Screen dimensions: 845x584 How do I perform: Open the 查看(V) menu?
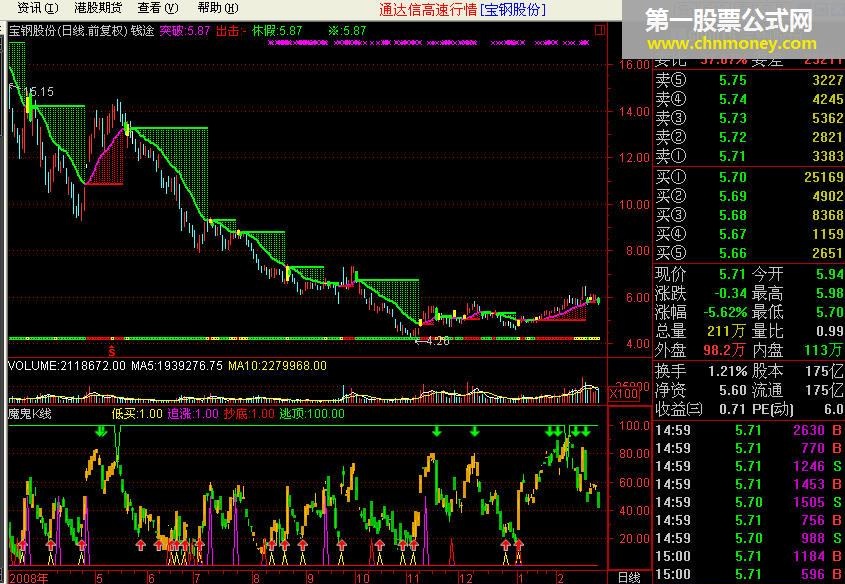pos(157,8)
